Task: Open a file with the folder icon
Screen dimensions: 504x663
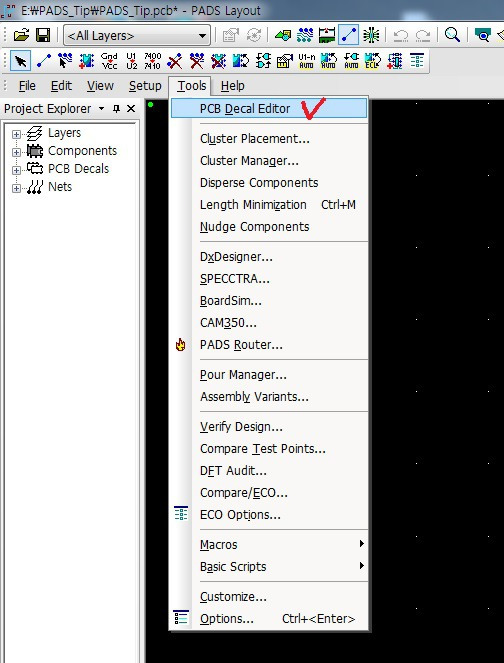Action: click(21, 35)
